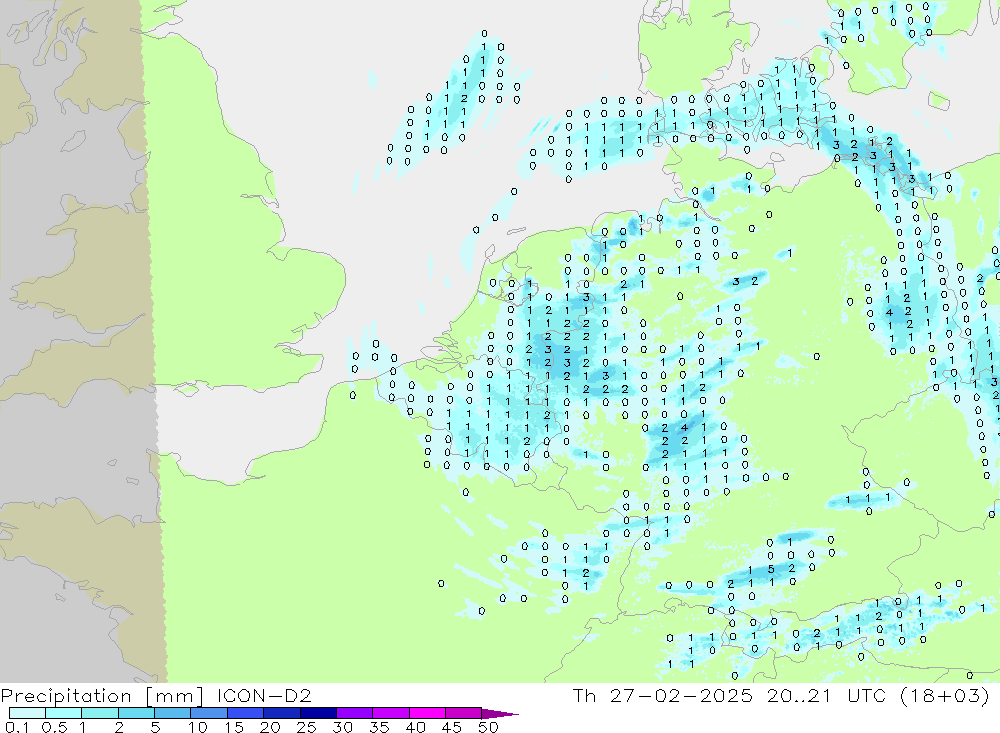Click the '15' legend value label
Viewport: 1000px width, 733px height.
click(x=234, y=727)
